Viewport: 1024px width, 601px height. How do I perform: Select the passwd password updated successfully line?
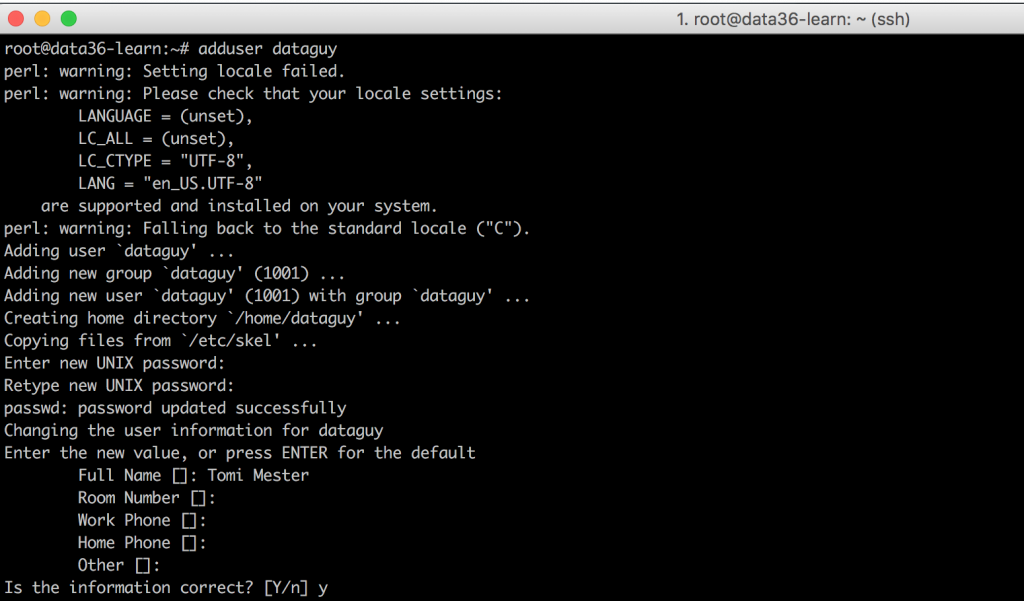pyautogui.click(x=176, y=407)
